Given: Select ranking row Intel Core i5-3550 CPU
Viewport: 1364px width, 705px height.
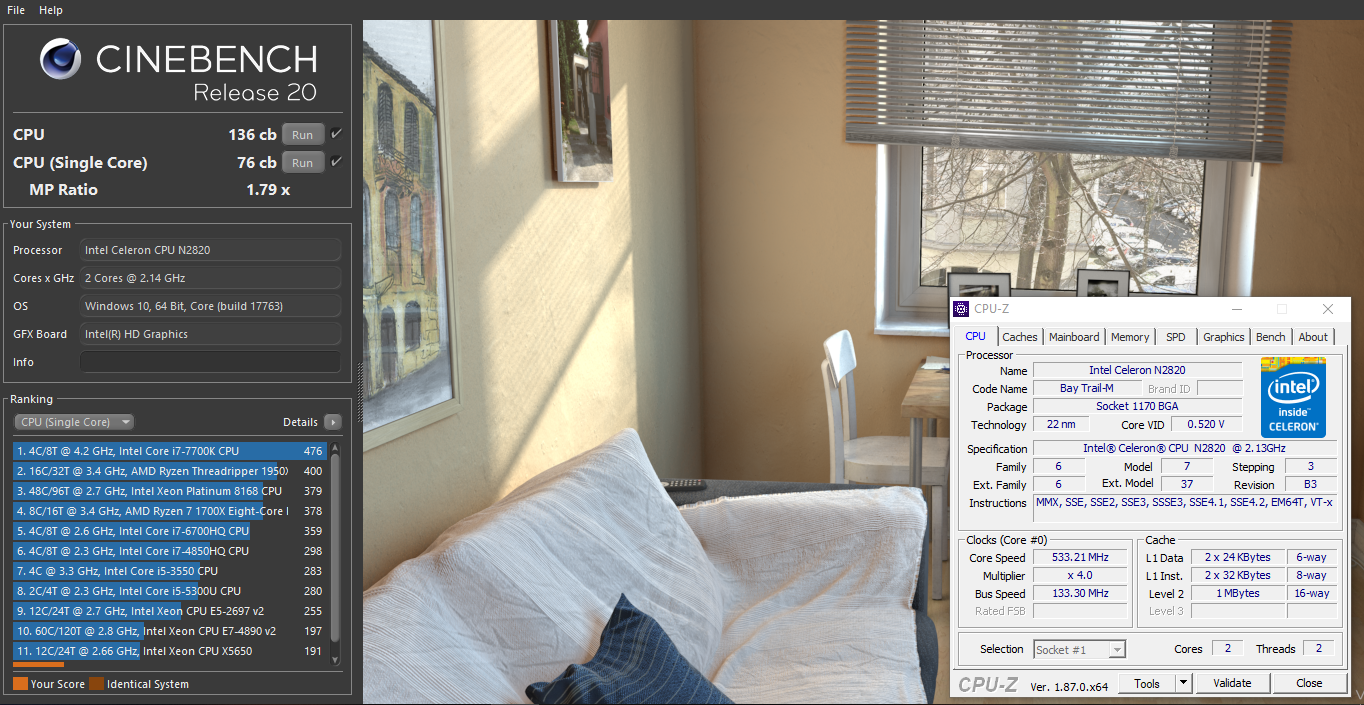Looking at the screenshot, I should (x=171, y=571).
